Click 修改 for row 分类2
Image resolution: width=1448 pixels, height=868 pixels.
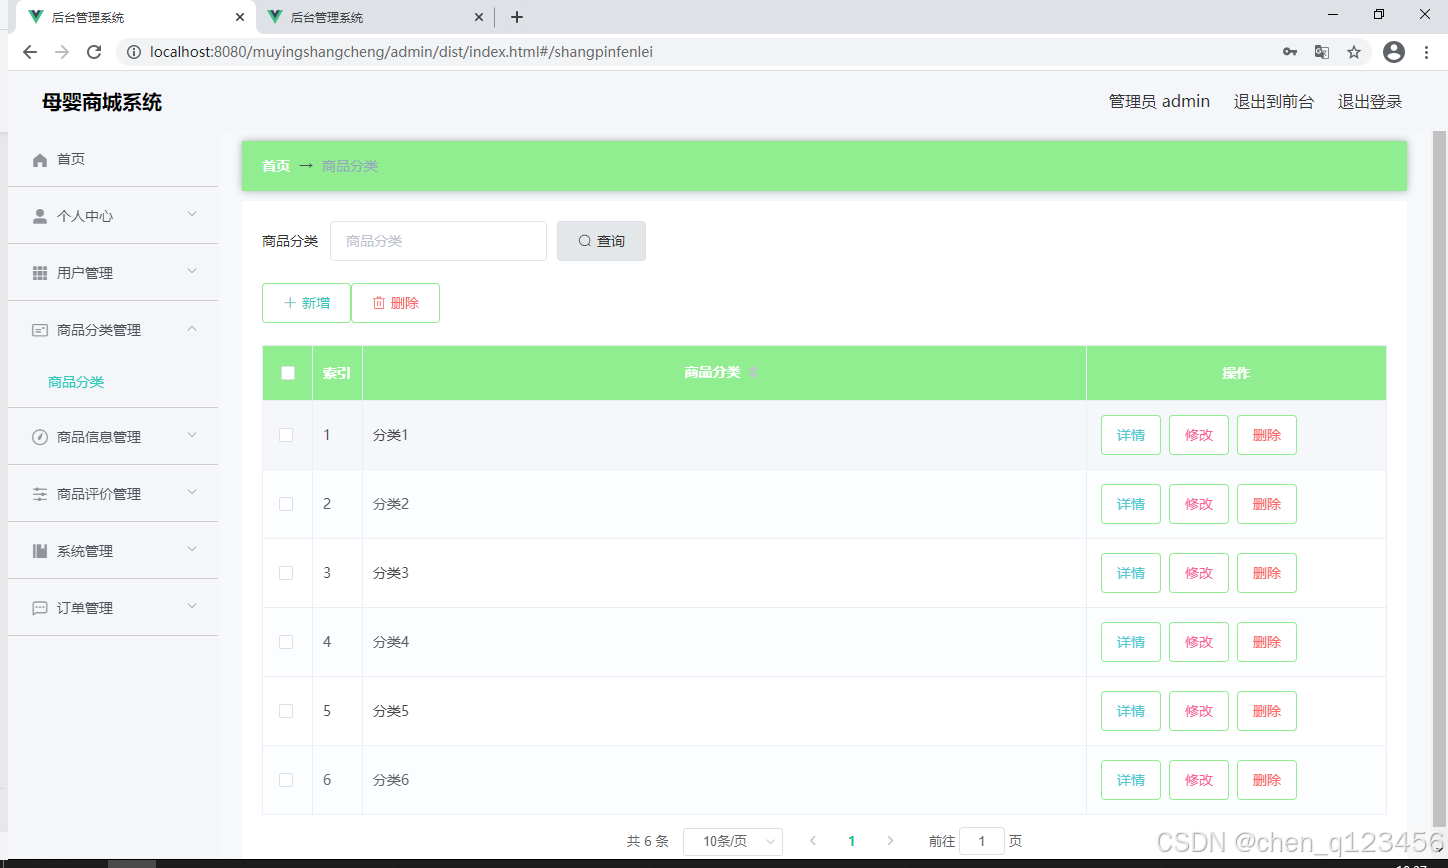click(x=1199, y=504)
